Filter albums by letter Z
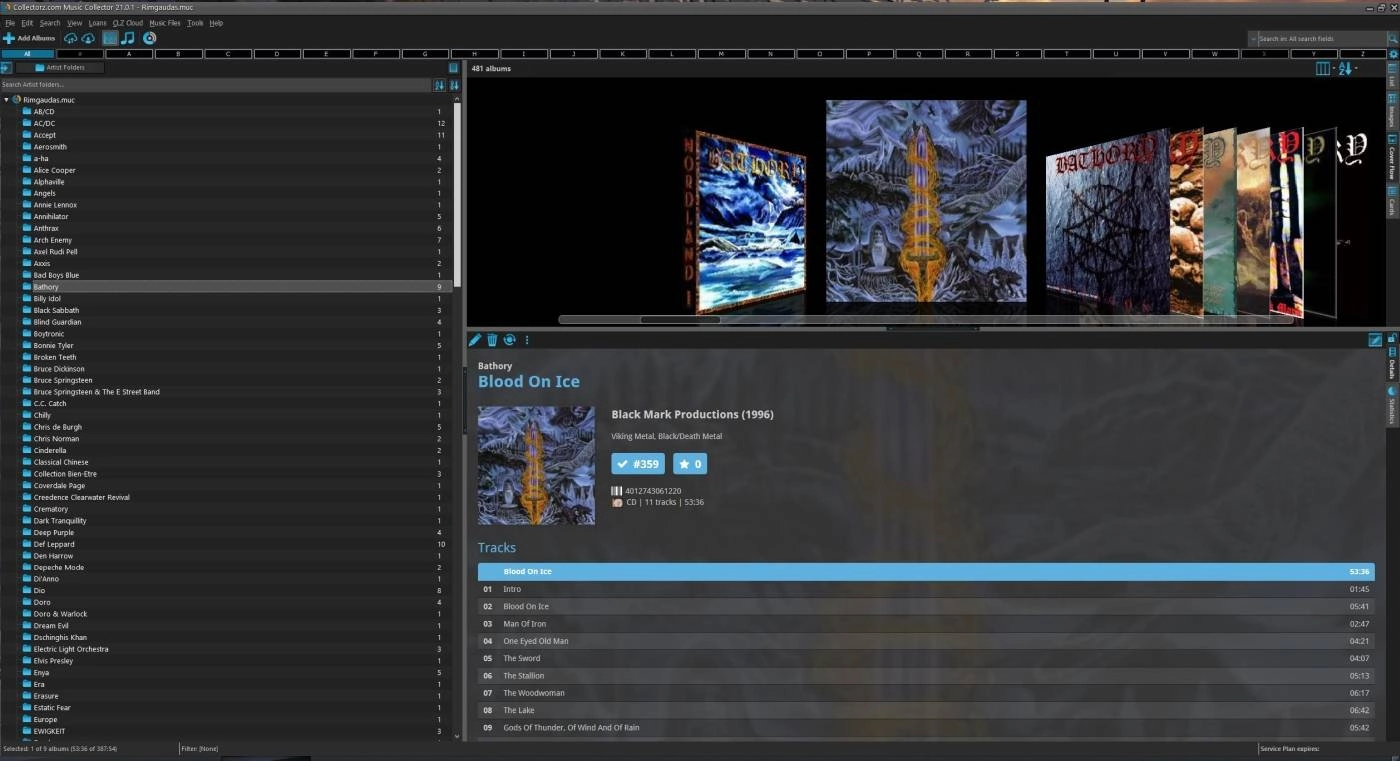1400x761 pixels. click(1364, 54)
